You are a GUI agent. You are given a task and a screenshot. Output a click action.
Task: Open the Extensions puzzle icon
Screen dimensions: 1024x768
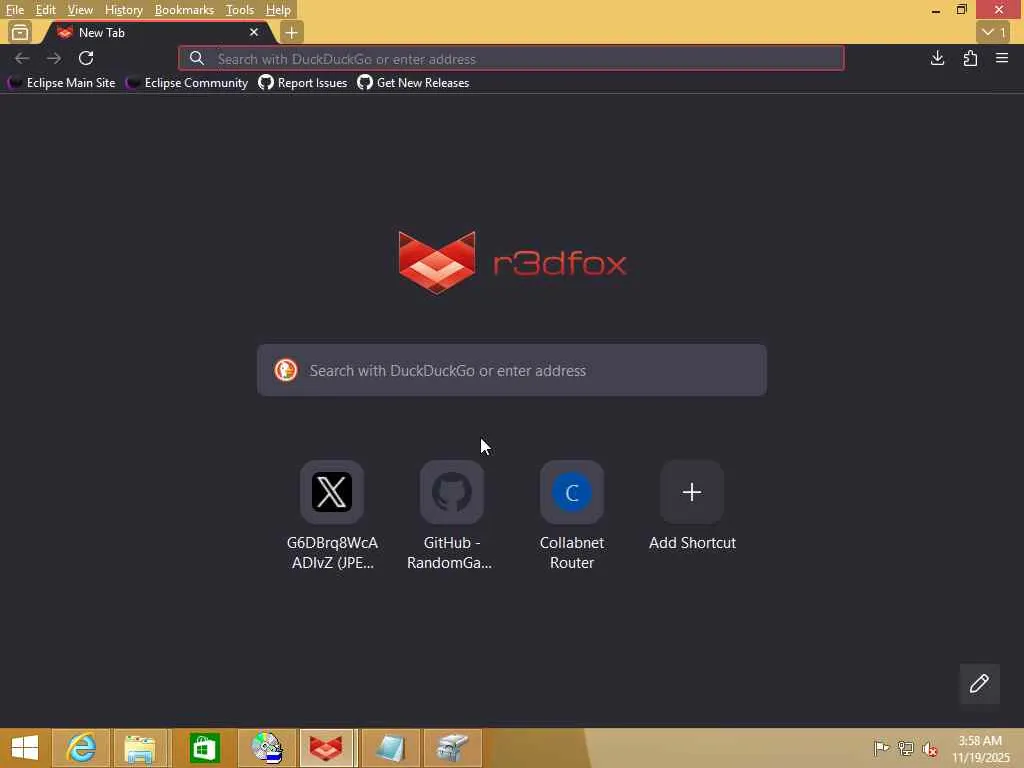[970, 58]
